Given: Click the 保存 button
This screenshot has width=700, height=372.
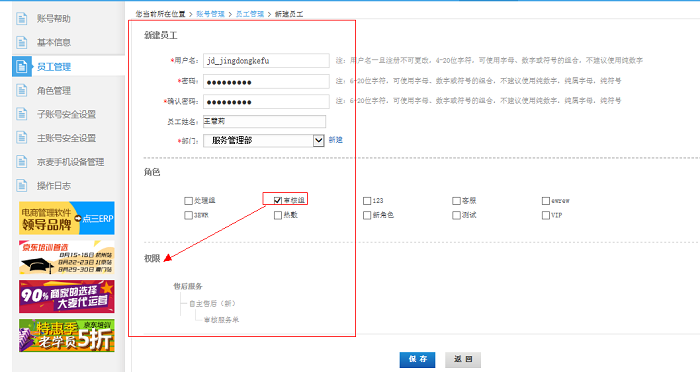Looking at the screenshot, I should click(x=417, y=359).
